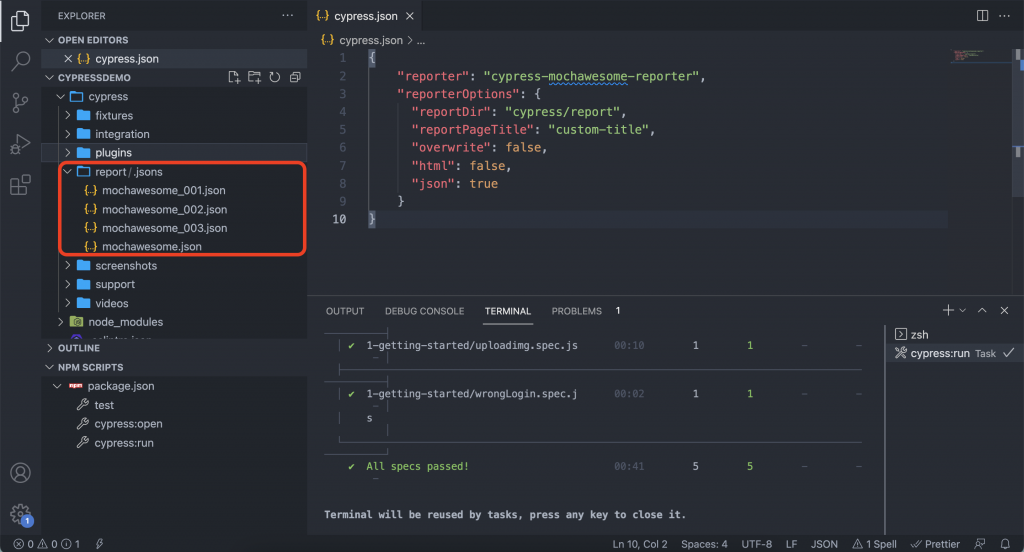Open the launch dropdown beside new terminal
The image size is (1024, 552).
point(963,310)
